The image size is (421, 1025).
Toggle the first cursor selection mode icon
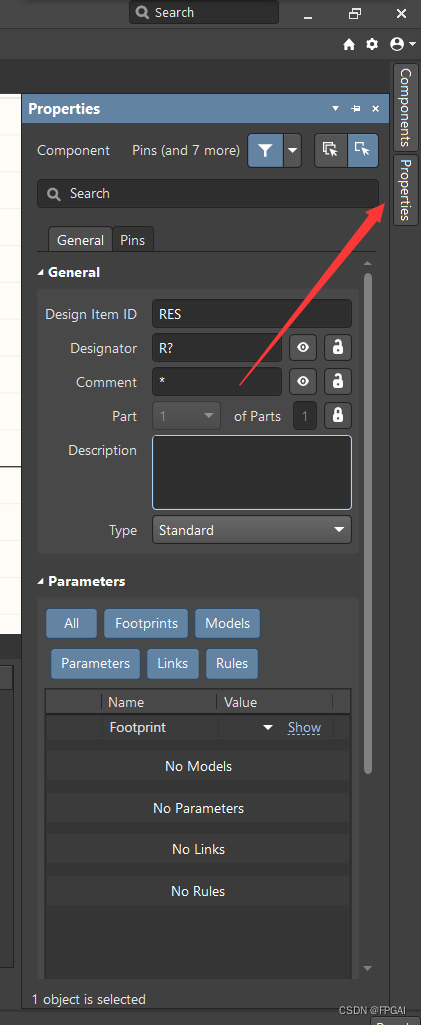pyautogui.click(x=330, y=150)
